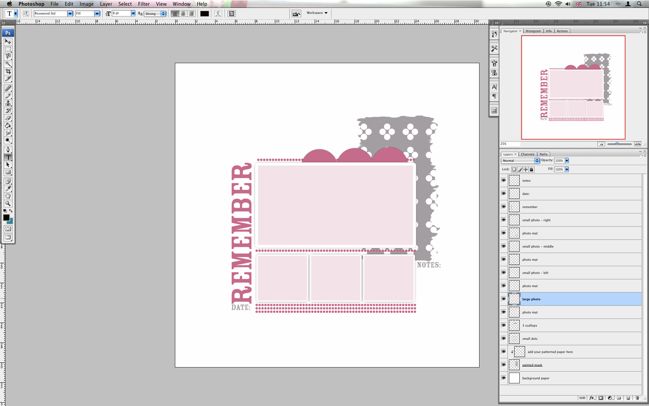Click the Navigator preview thumbnail
The width and height of the screenshot is (649, 406).
[x=573, y=87]
